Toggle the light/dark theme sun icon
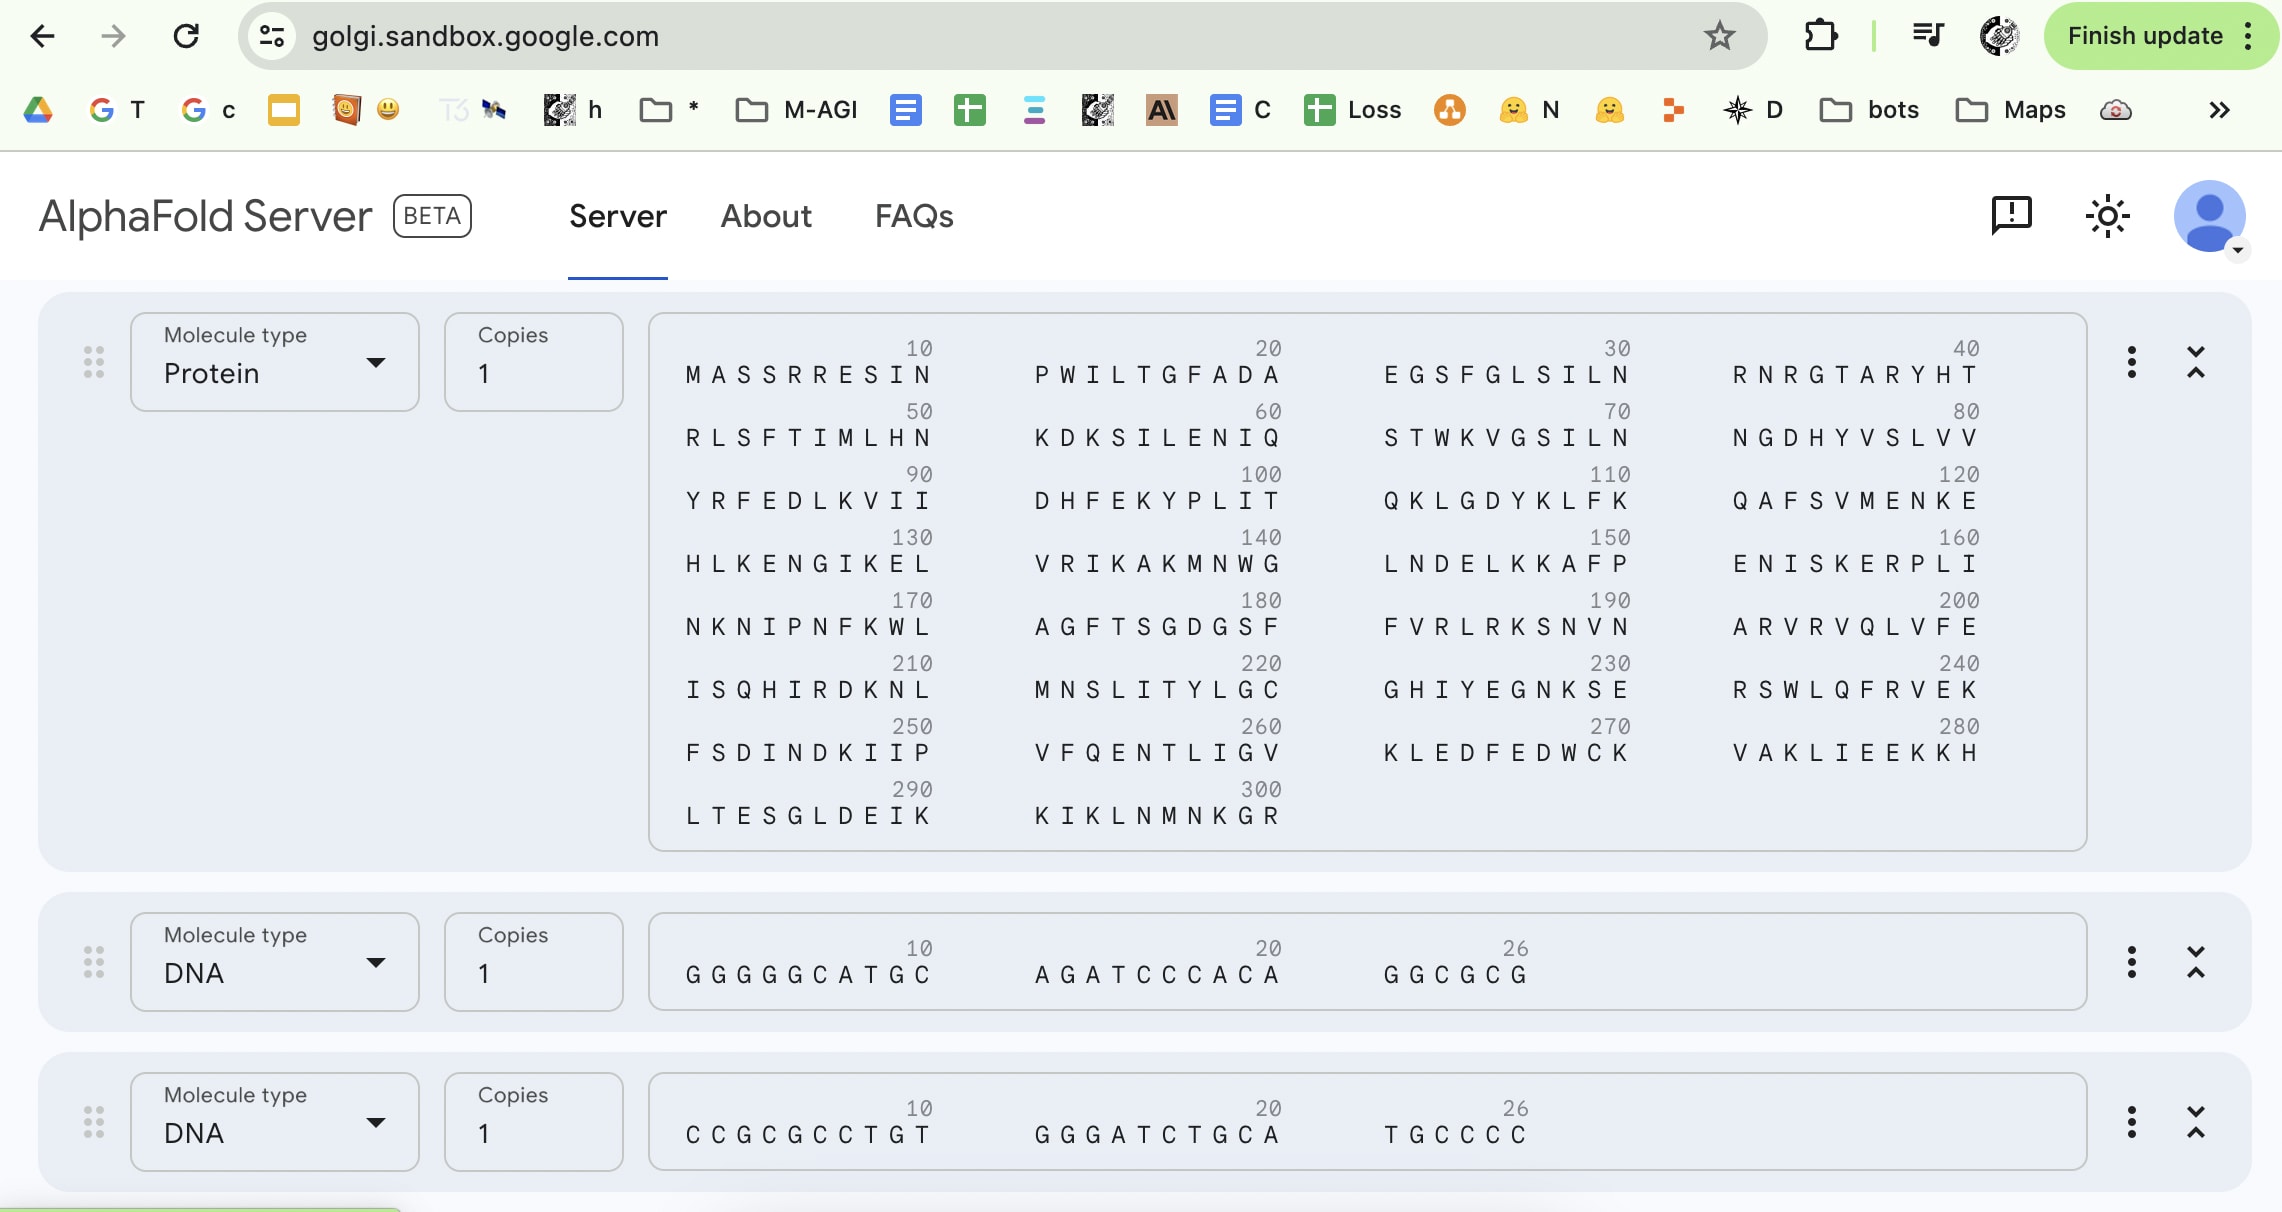This screenshot has height=1212, width=2282. coord(2107,216)
